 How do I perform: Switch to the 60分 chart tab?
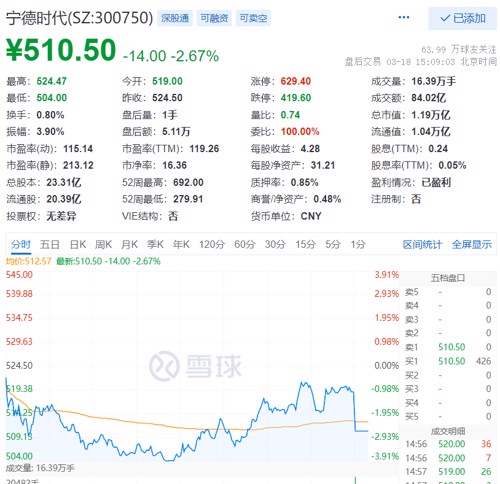pos(245,244)
